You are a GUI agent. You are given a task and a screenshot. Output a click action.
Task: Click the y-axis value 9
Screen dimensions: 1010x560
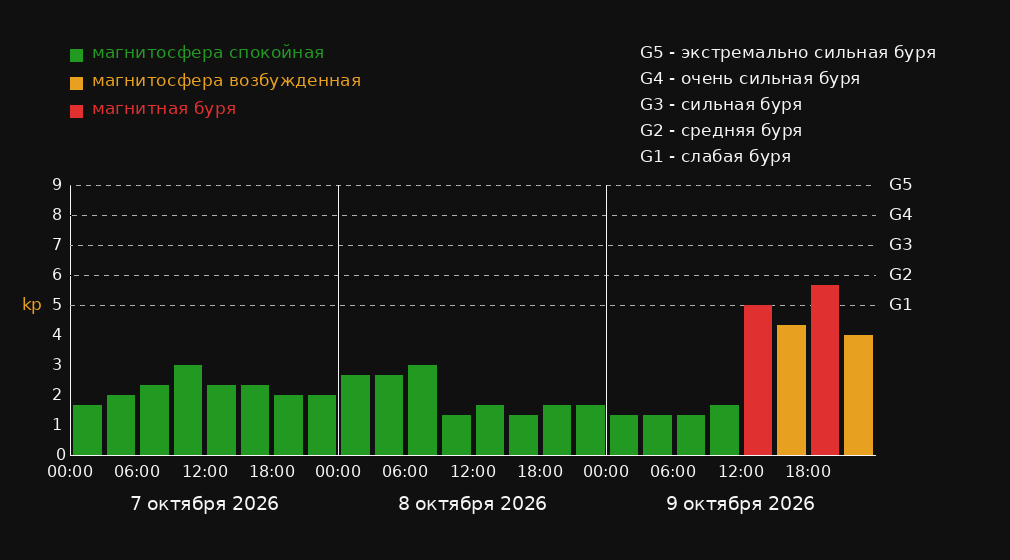(x=57, y=185)
